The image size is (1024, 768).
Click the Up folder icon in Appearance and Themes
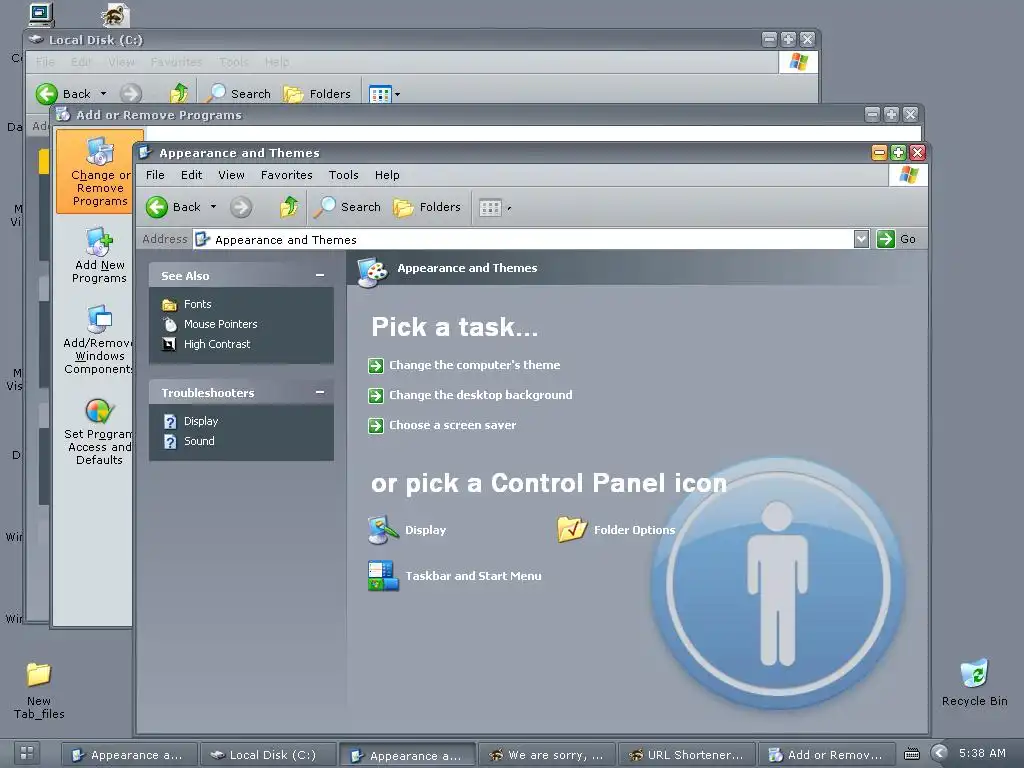point(289,207)
